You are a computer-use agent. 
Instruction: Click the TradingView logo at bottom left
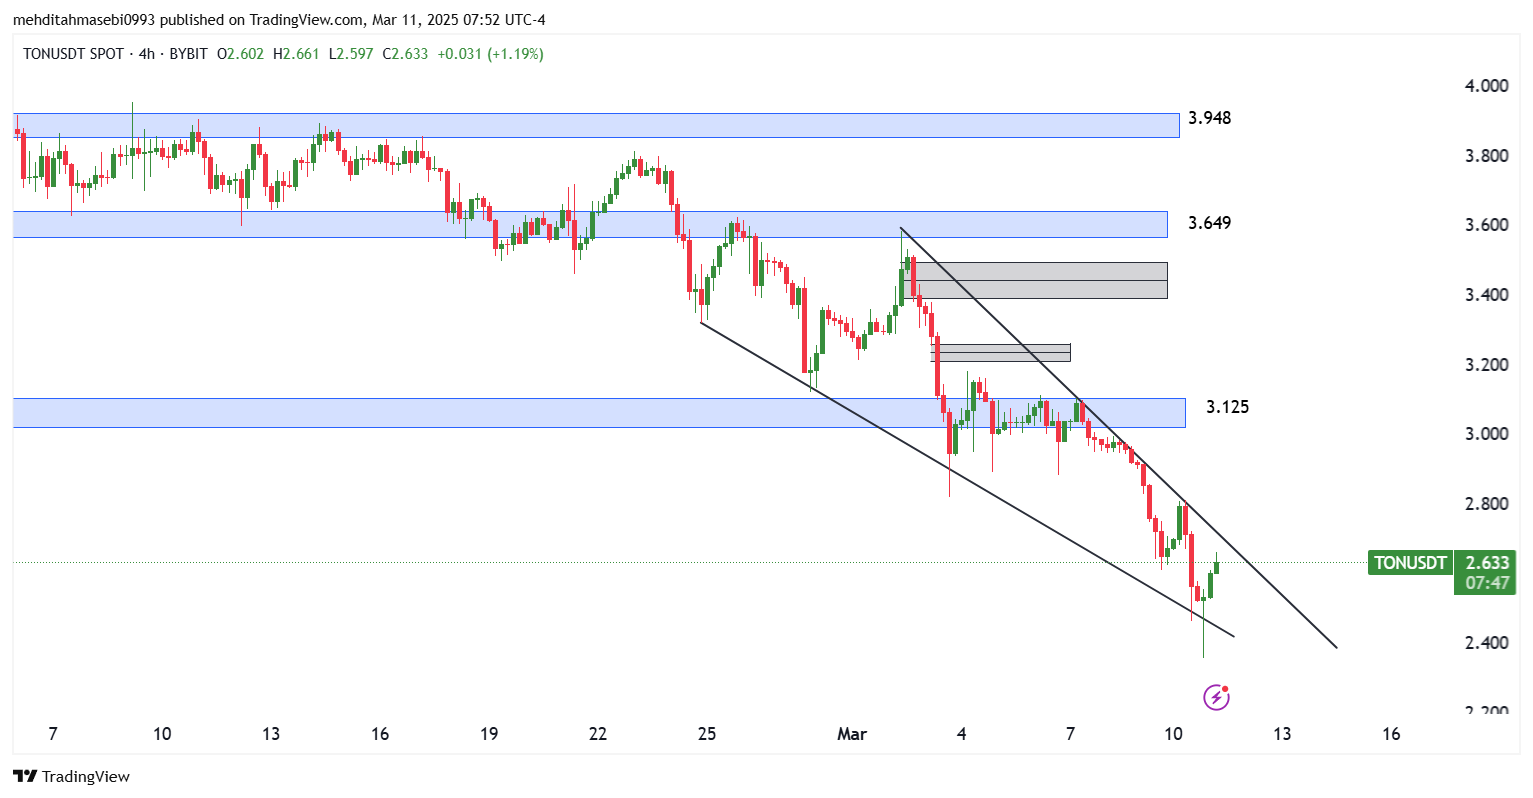(71, 776)
